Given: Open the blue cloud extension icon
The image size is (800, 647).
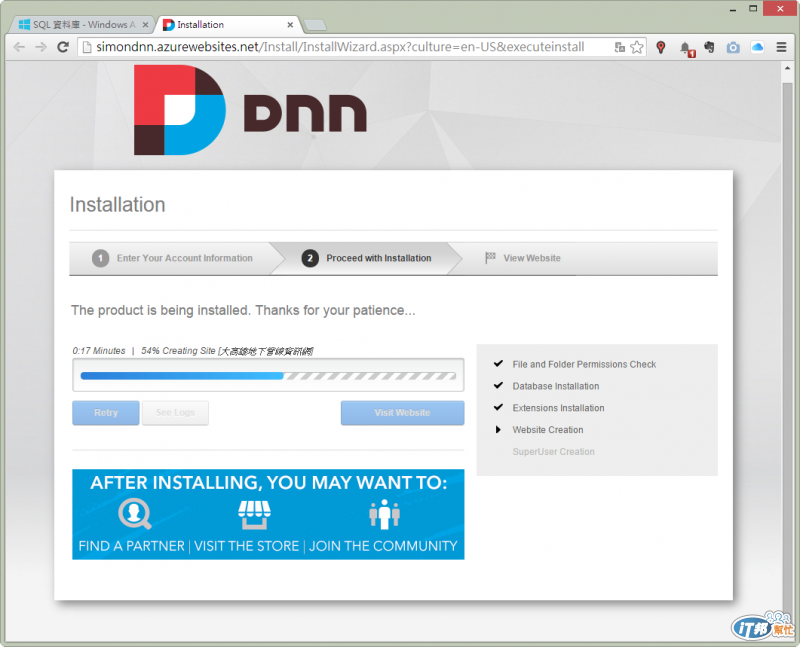Looking at the screenshot, I should (x=758, y=47).
